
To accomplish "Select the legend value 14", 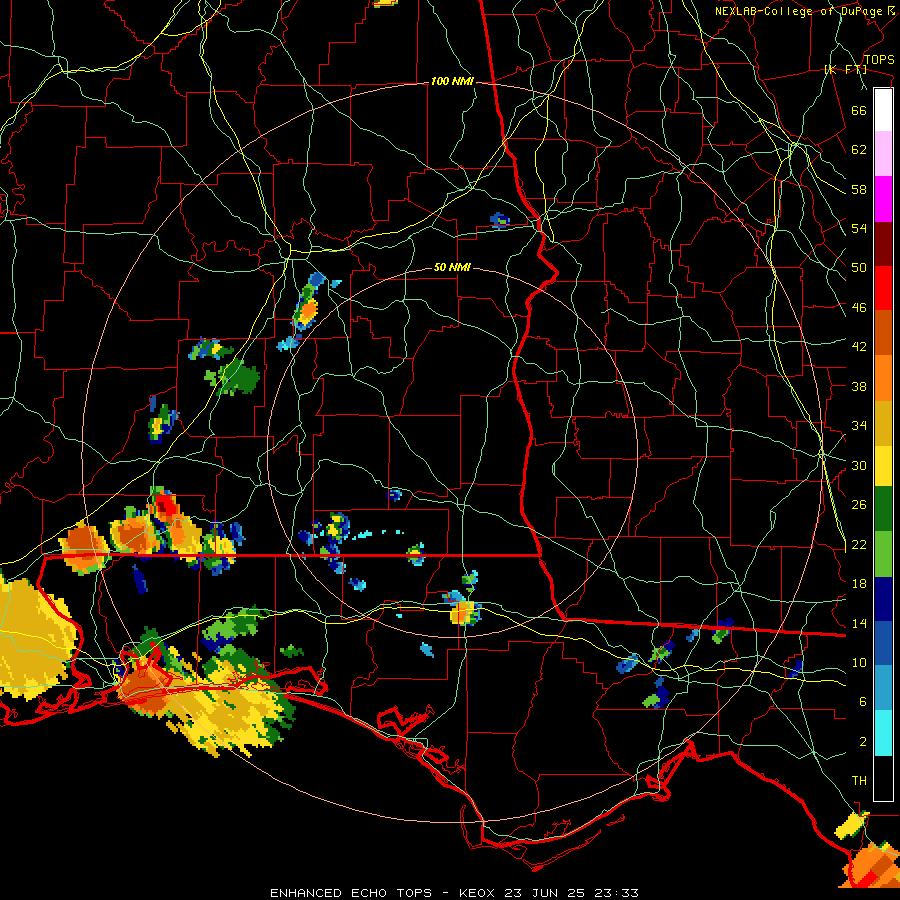I will (859, 623).
